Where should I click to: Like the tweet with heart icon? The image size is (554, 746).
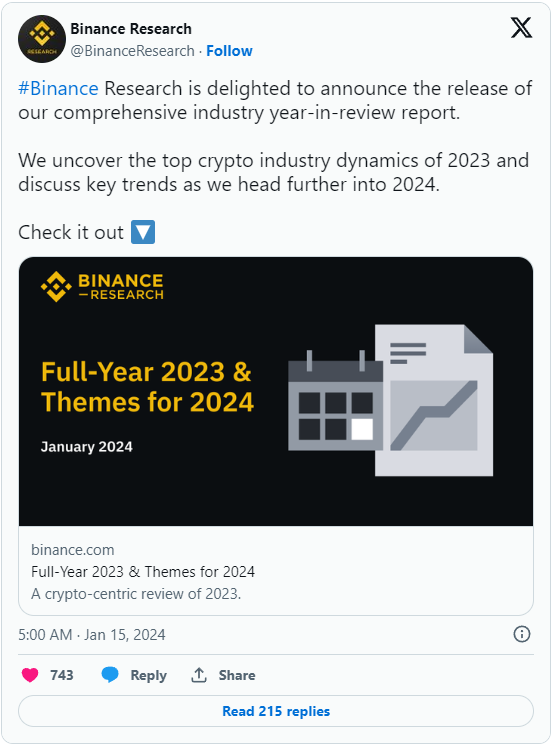click(x=30, y=675)
